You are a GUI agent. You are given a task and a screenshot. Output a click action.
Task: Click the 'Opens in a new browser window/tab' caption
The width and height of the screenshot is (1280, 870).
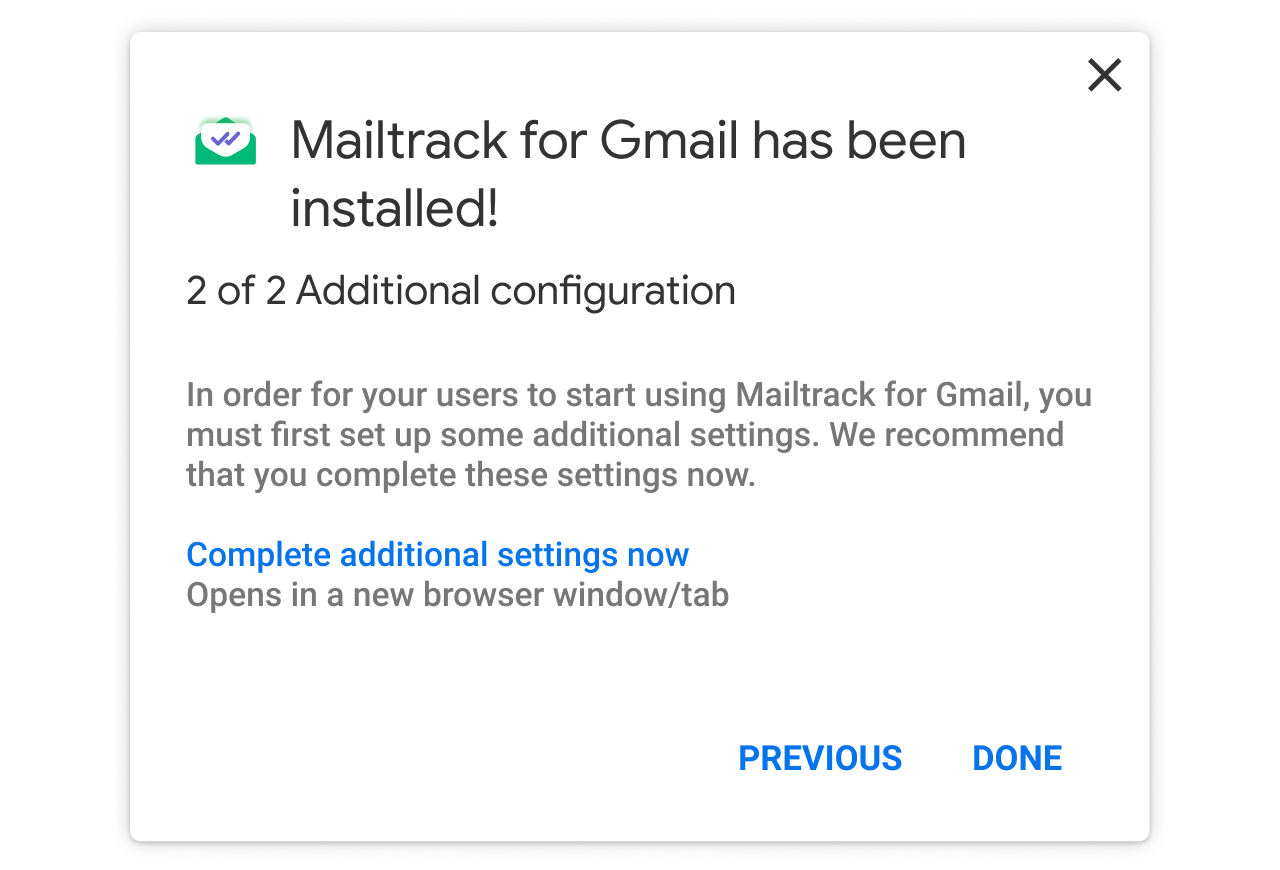click(457, 595)
